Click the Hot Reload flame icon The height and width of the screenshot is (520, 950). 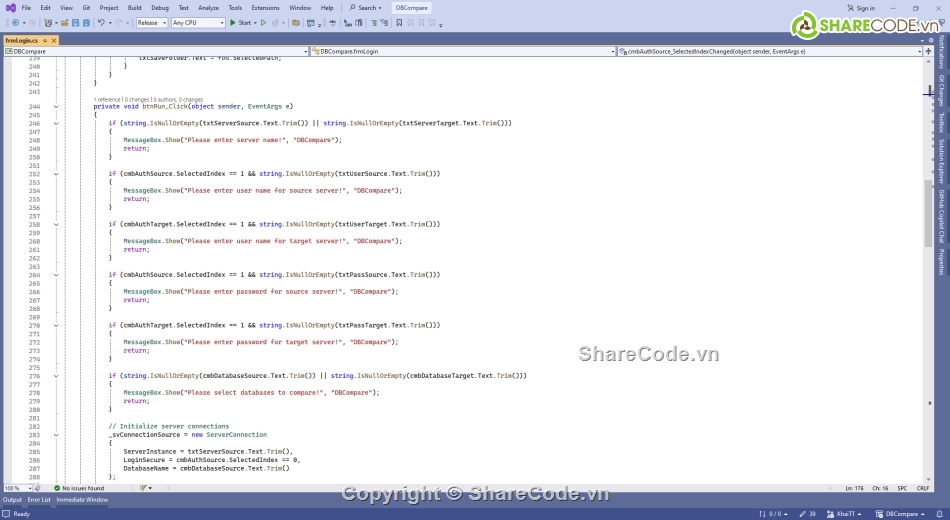(x=275, y=22)
